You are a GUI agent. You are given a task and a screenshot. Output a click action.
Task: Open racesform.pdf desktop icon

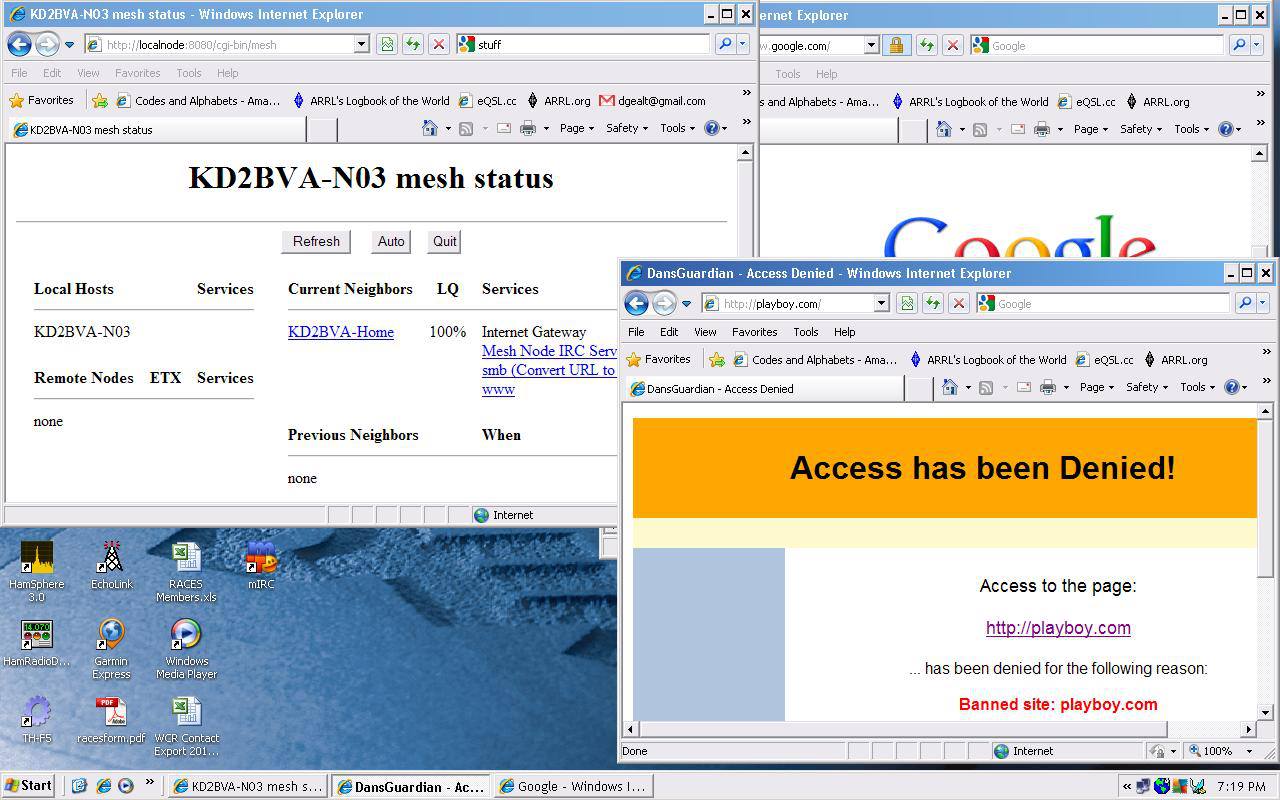(x=111, y=719)
